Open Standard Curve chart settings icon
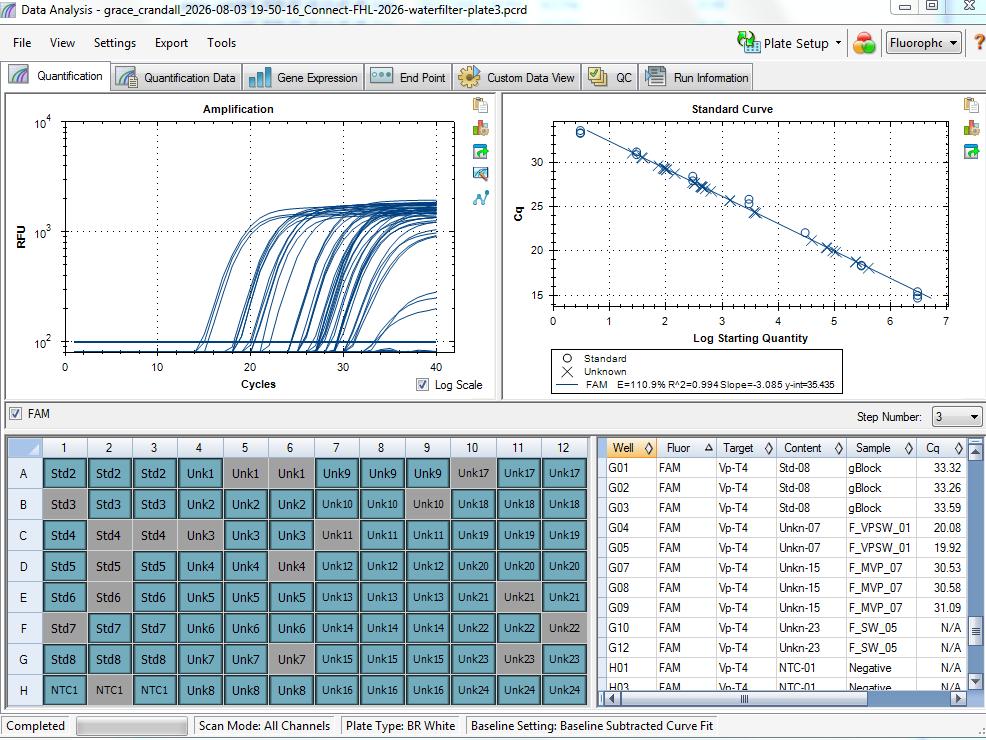Viewport: 986px width, 740px height. [x=972, y=128]
